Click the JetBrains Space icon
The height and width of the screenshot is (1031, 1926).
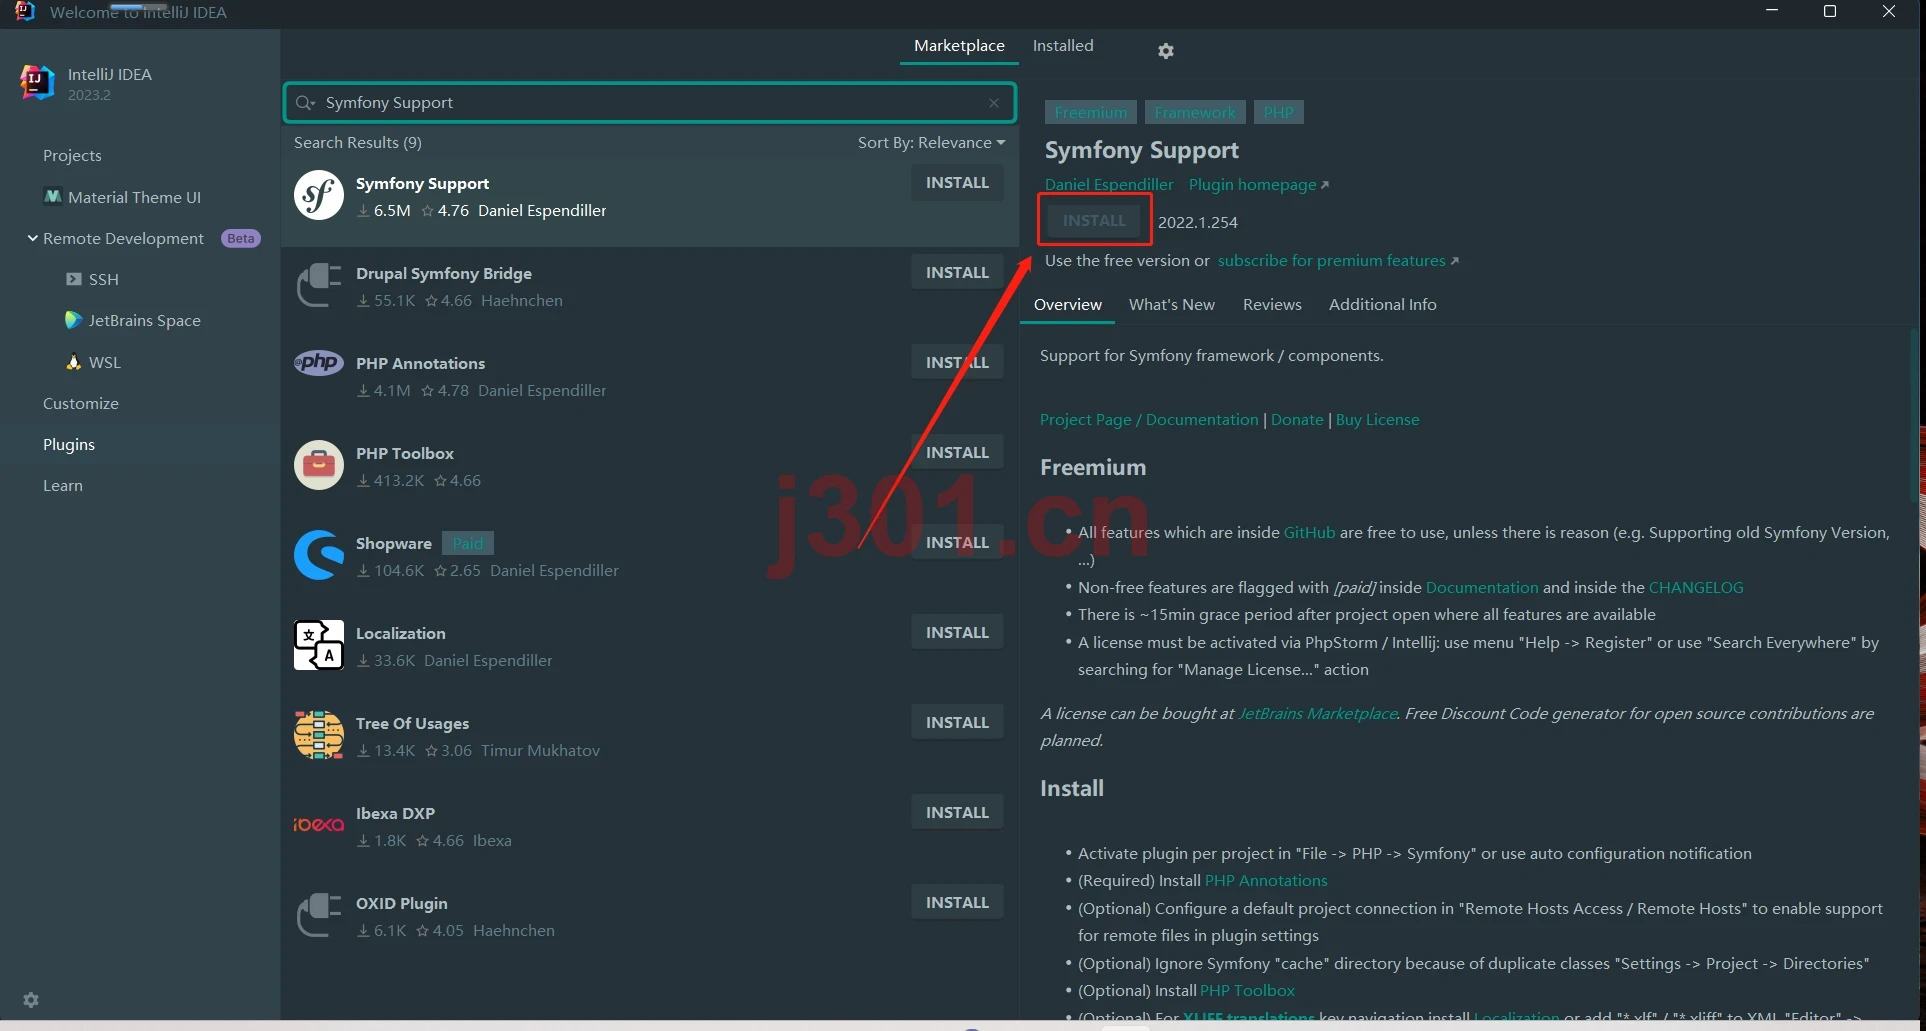(x=73, y=320)
